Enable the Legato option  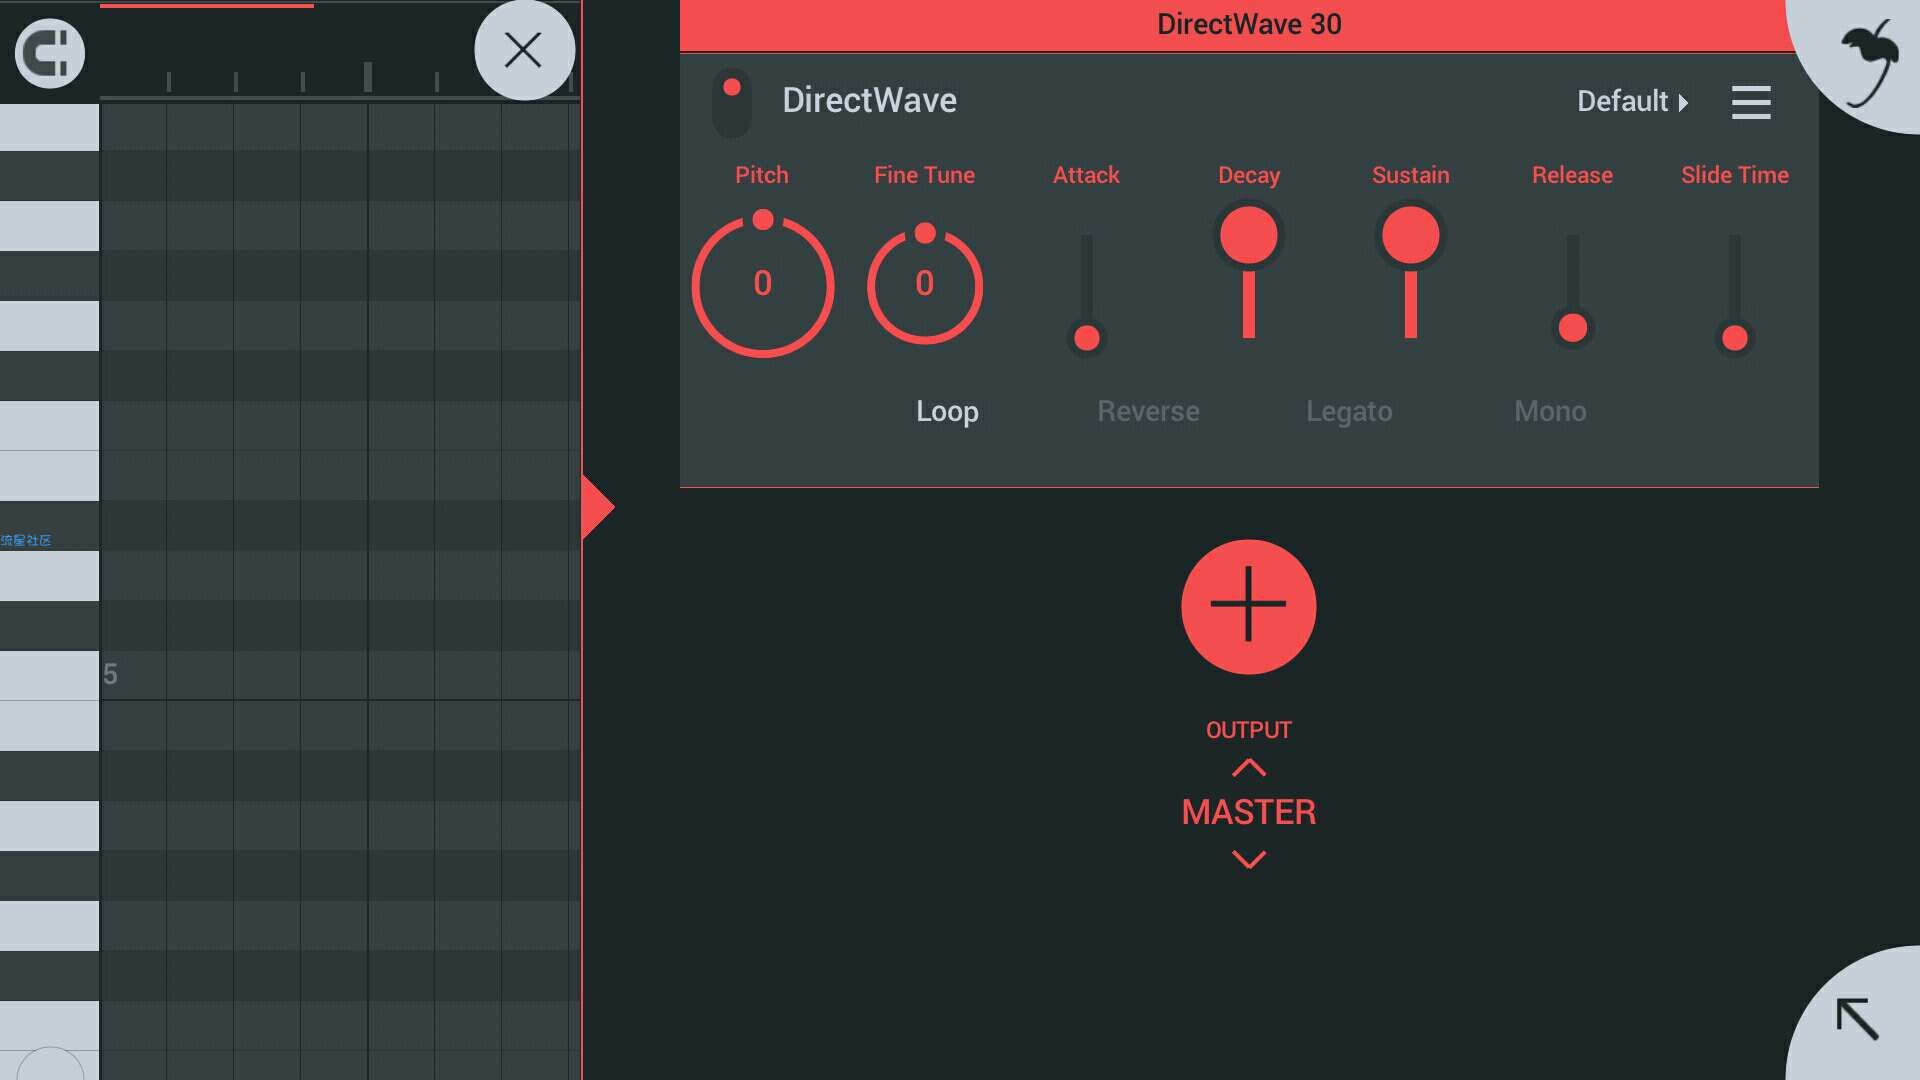1349,411
